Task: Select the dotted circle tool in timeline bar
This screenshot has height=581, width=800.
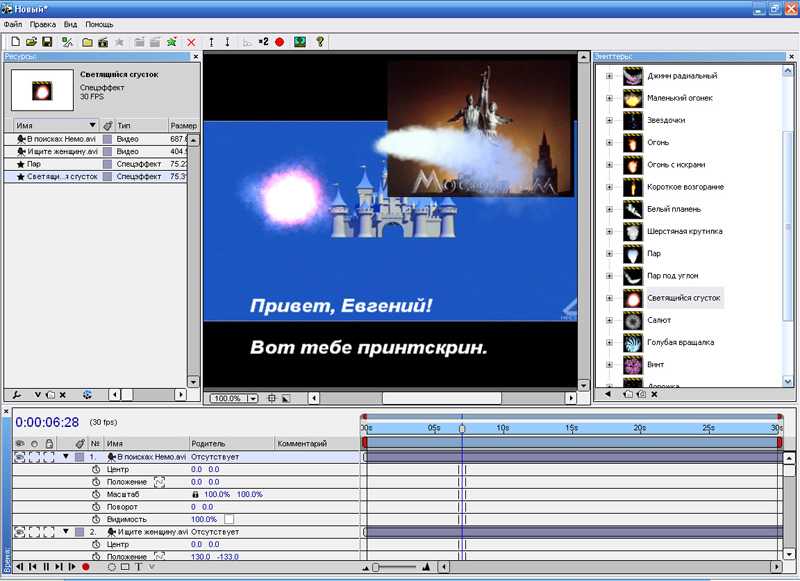Action: (112, 567)
